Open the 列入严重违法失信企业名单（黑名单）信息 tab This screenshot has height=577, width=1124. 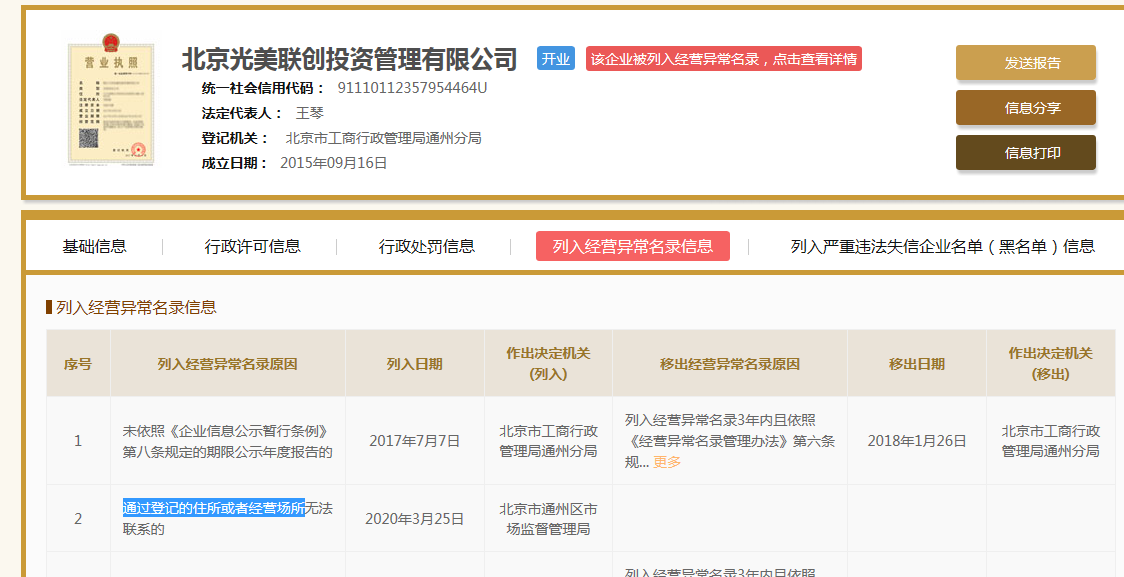point(942,246)
